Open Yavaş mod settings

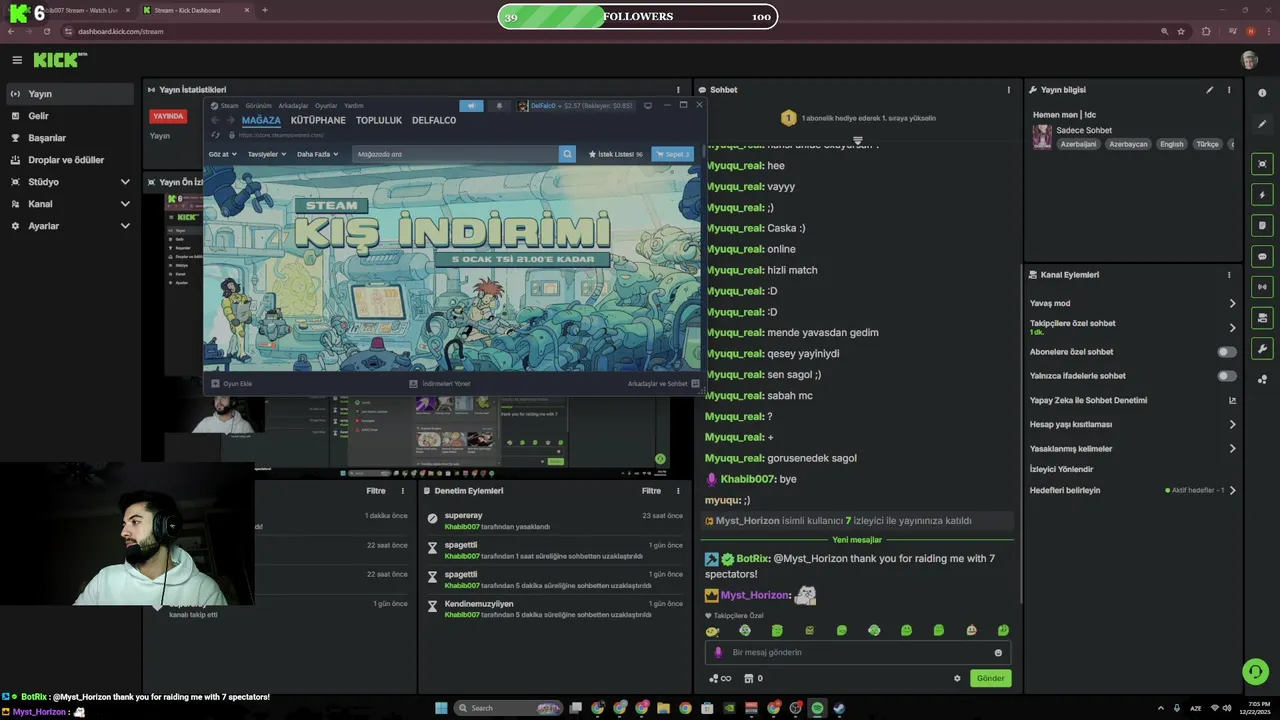tap(1133, 303)
